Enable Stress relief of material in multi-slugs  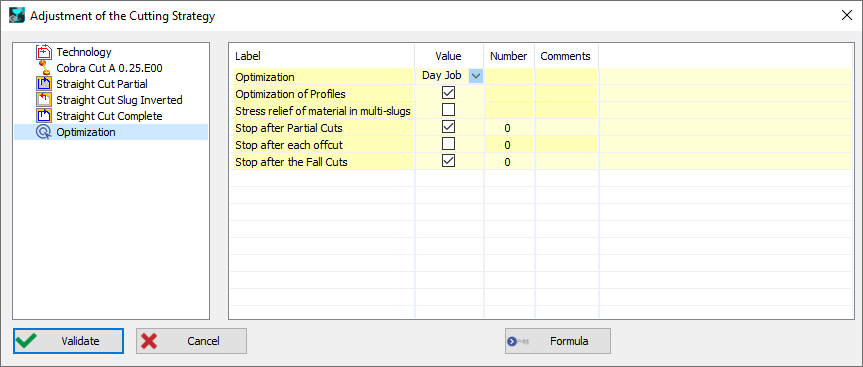pyautogui.click(x=449, y=110)
